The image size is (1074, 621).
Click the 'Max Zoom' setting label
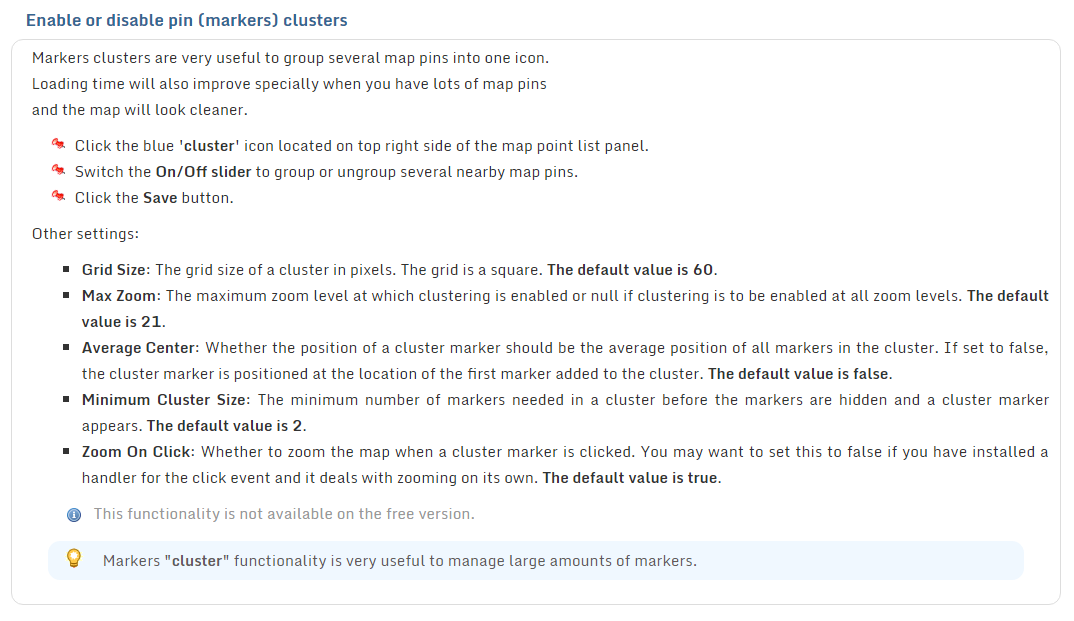(x=119, y=296)
